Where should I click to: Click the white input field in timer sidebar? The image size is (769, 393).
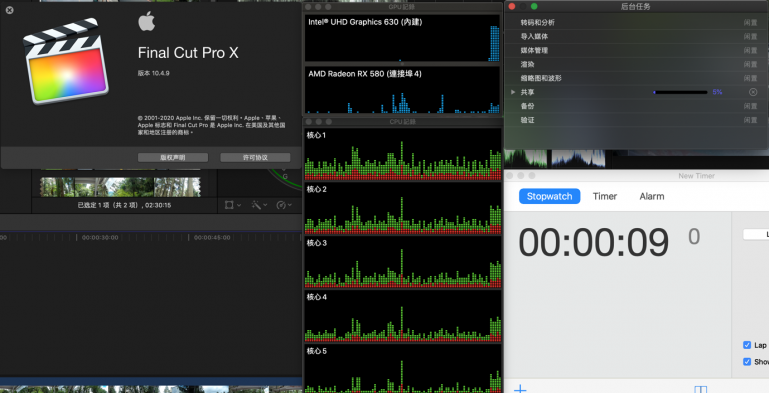(x=756, y=235)
